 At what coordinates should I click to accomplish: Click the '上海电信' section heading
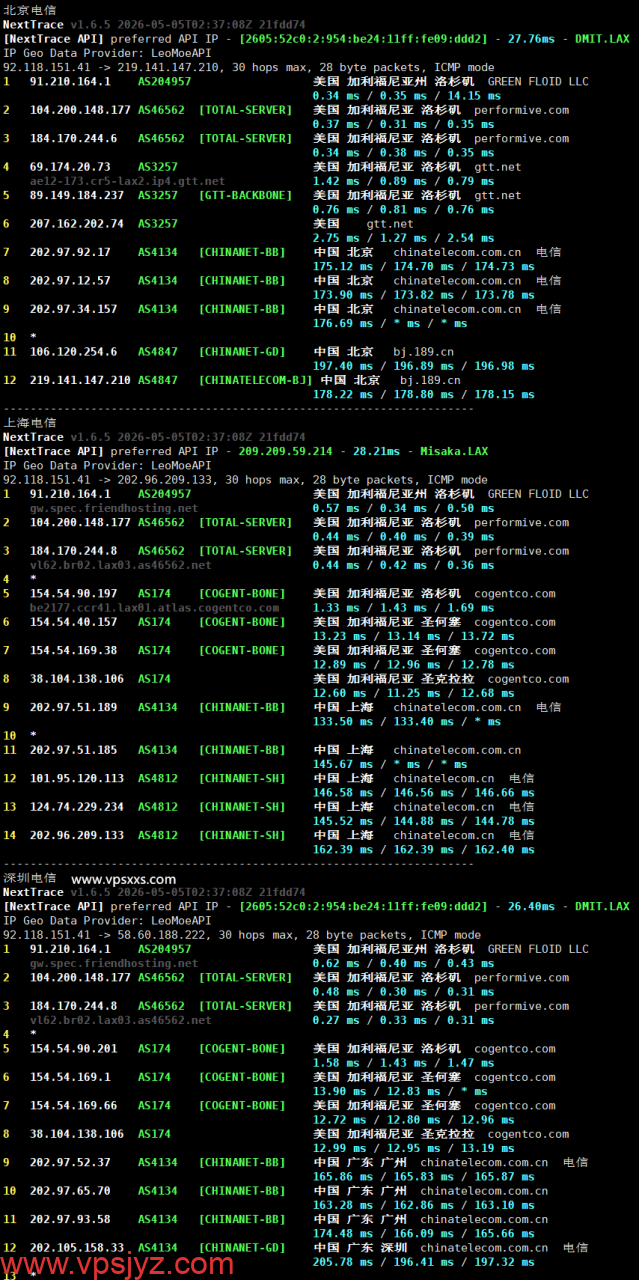(x=30, y=422)
